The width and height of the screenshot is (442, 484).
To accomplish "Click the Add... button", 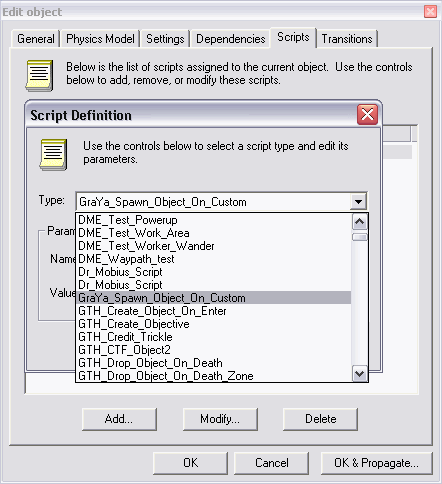I will point(119,419).
